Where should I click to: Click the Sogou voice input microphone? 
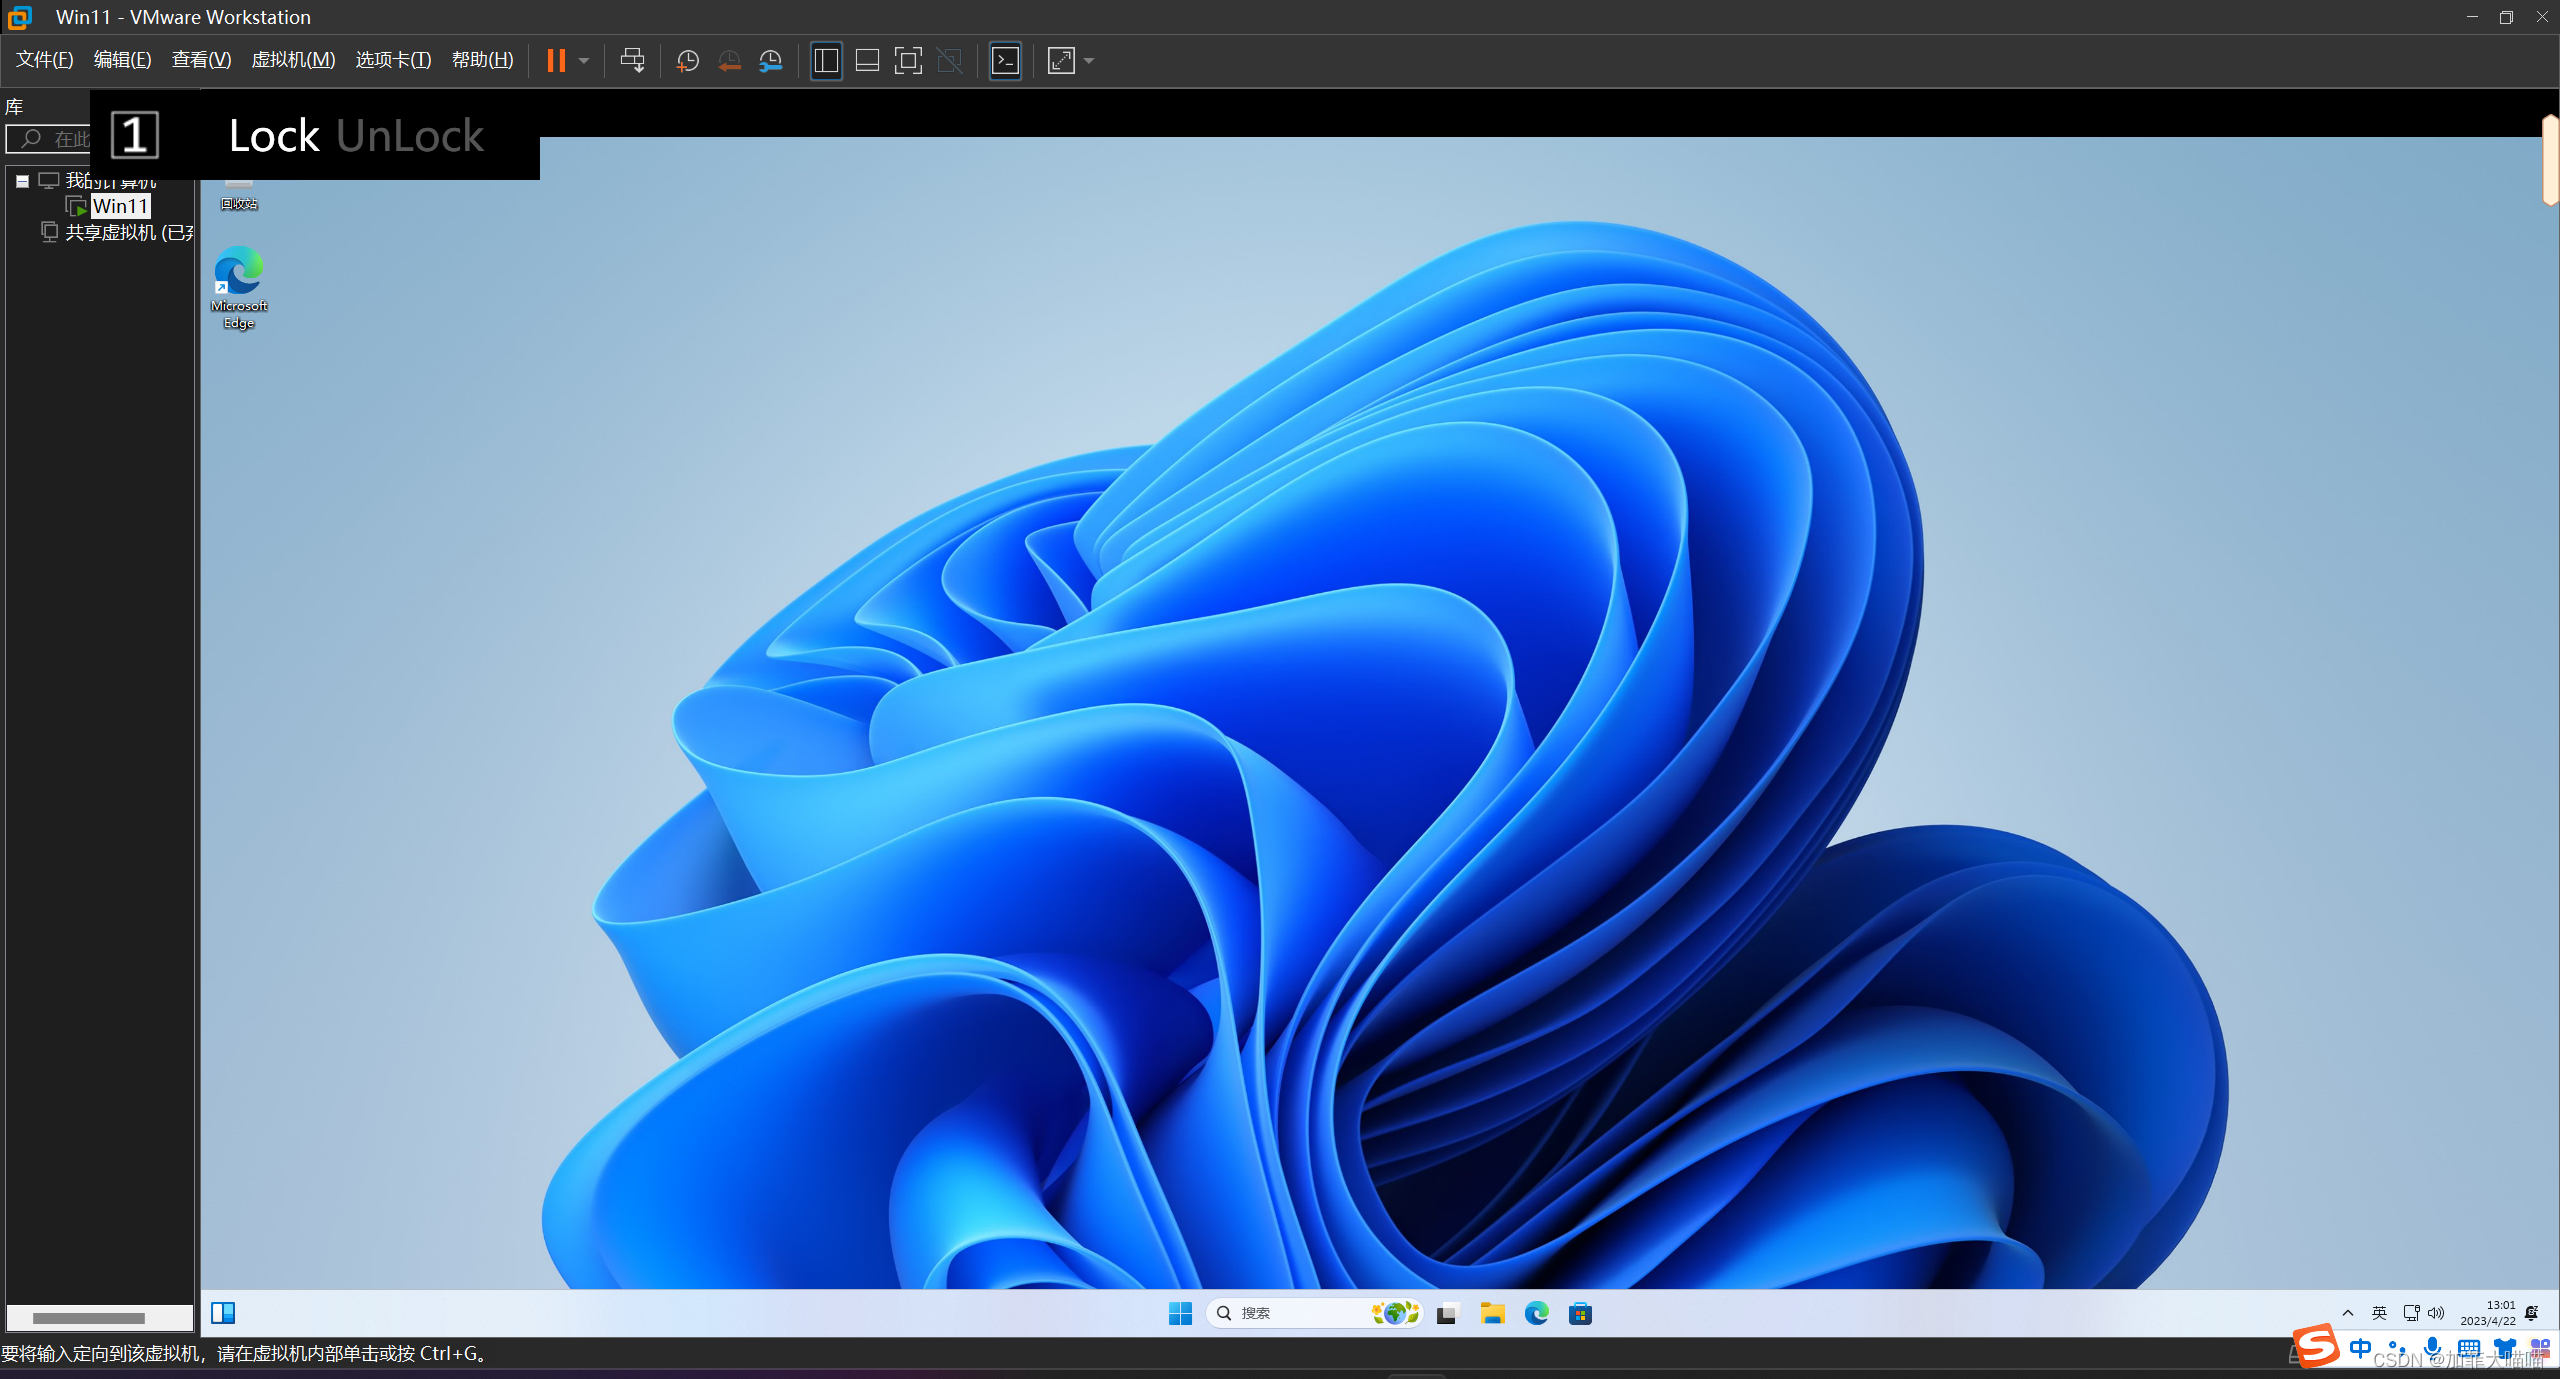pyautogui.click(x=2432, y=1348)
